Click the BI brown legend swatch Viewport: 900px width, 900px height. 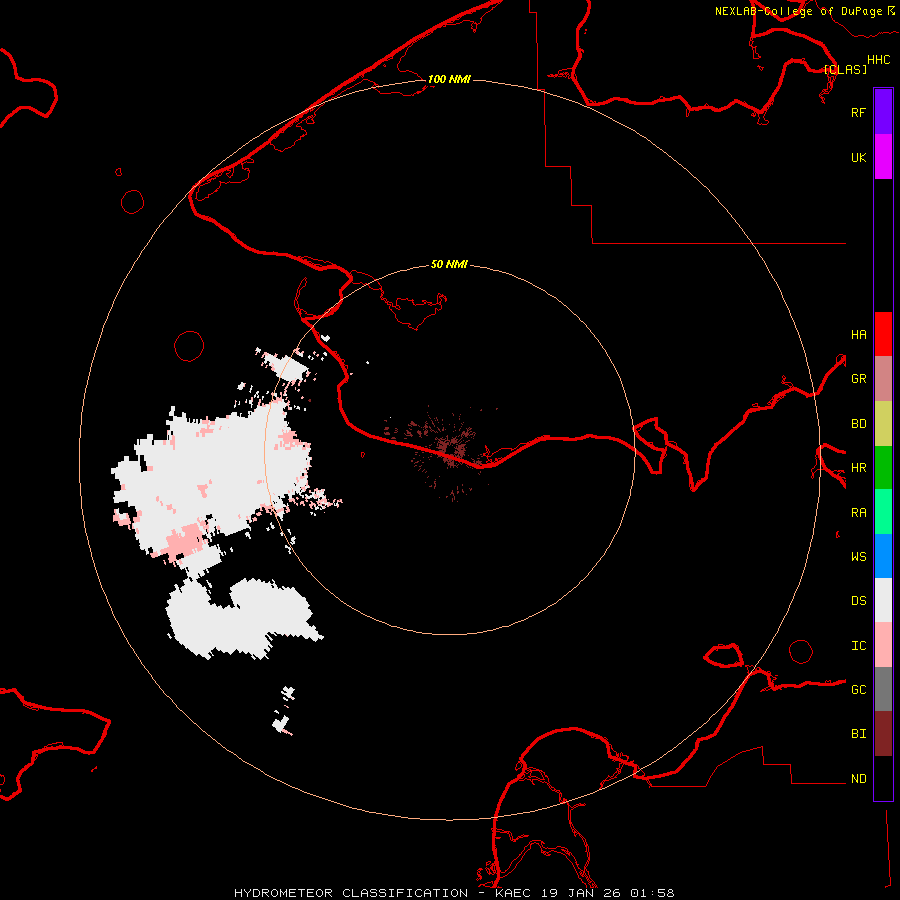click(x=883, y=734)
